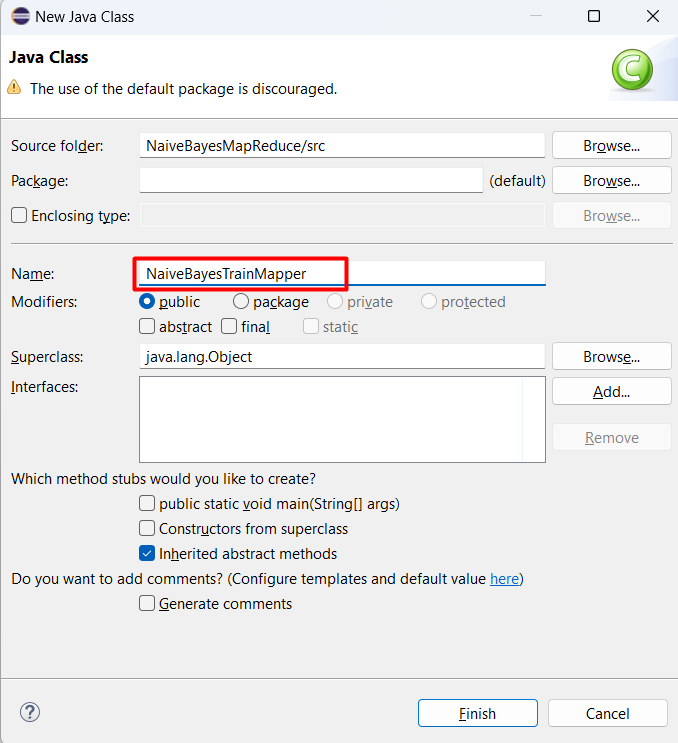Browse for the Source folder
The height and width of the screenshot is (743, 678).
click(611, 145)
